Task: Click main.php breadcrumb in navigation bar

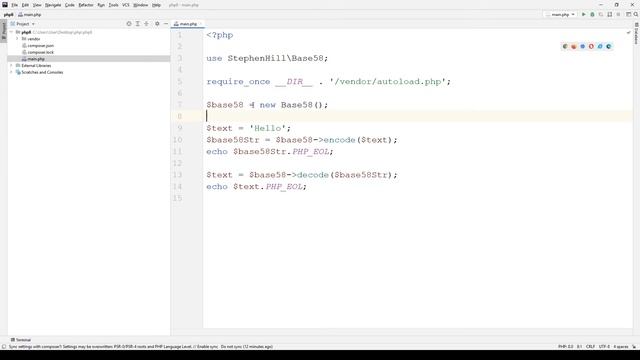Action: point(29,15)
